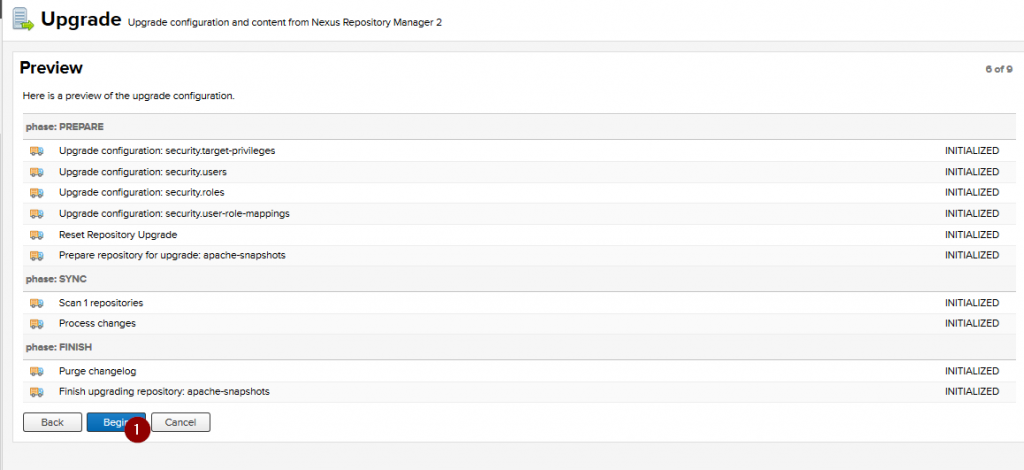Image resolution: width=1024 pixels, height=470 pixels.
Task: Click the truck icon for security.user-role-mappings
Action: point(37,214)
